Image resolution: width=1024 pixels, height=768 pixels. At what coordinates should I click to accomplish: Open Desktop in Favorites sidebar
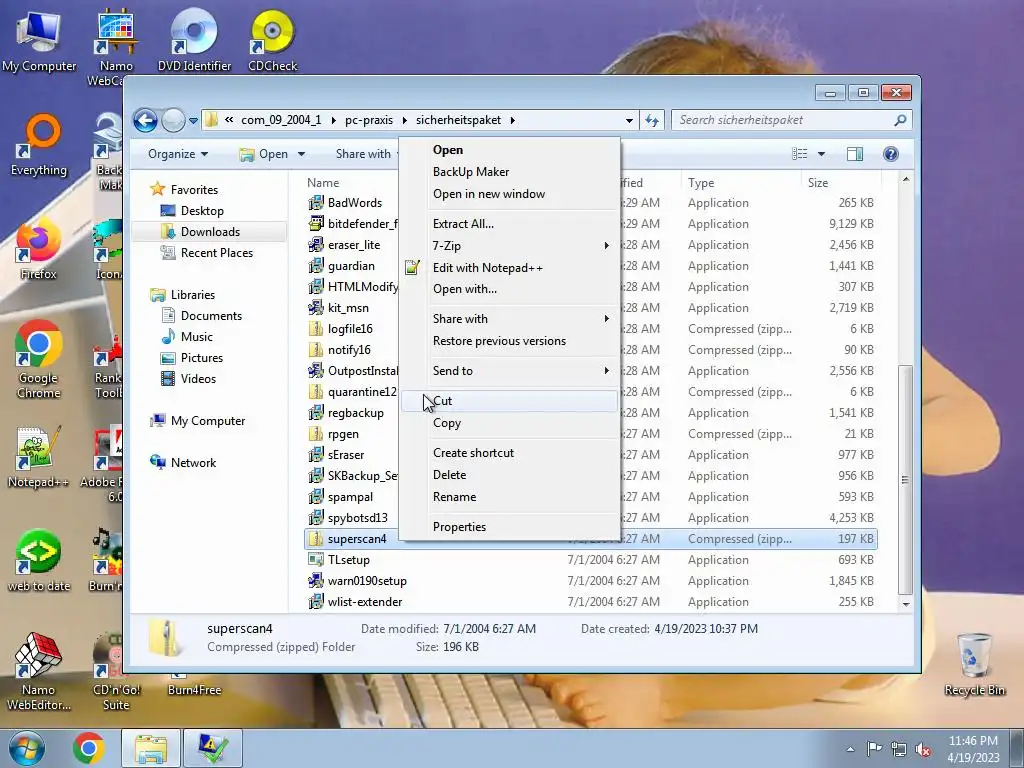tap(202, 211)
